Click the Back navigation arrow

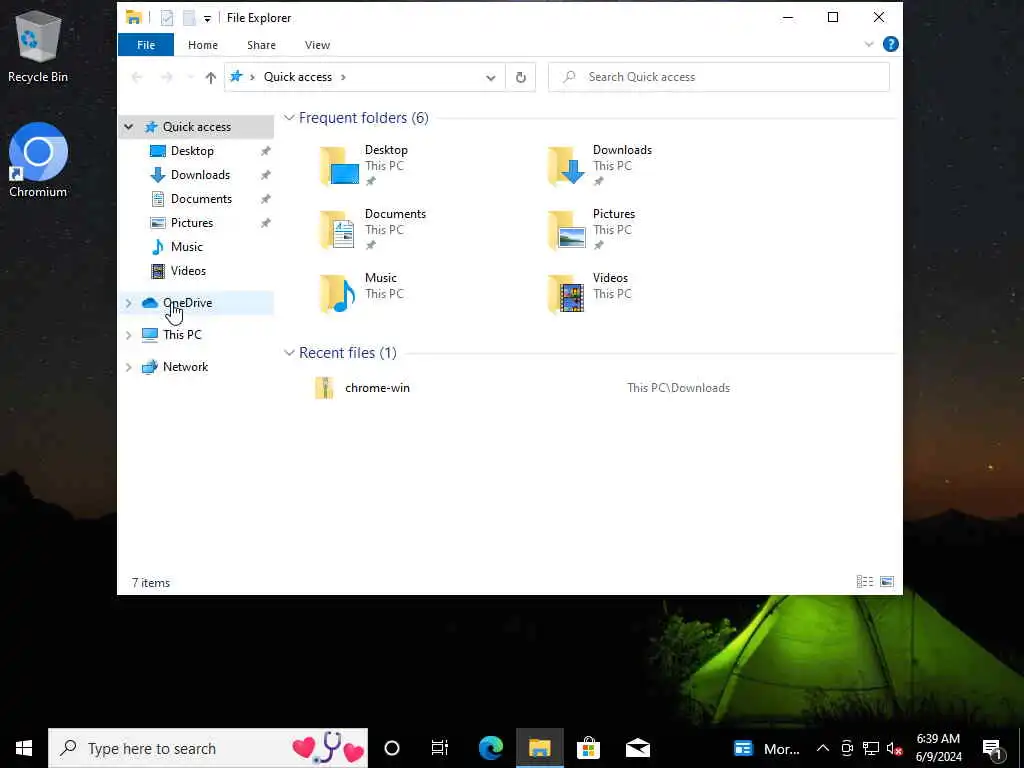point(137,78)
